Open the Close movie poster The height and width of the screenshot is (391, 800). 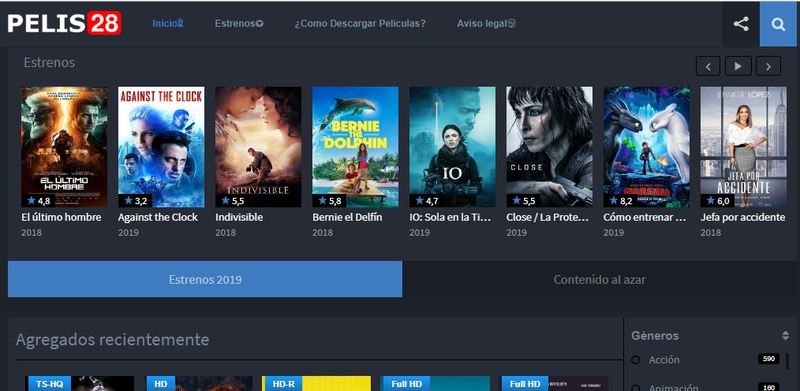tap(549, 146)
